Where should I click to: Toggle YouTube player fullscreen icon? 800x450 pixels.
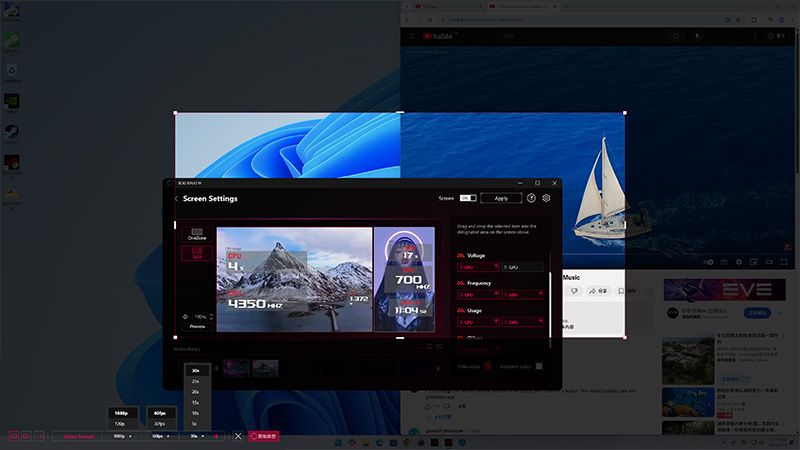point(784,262)
